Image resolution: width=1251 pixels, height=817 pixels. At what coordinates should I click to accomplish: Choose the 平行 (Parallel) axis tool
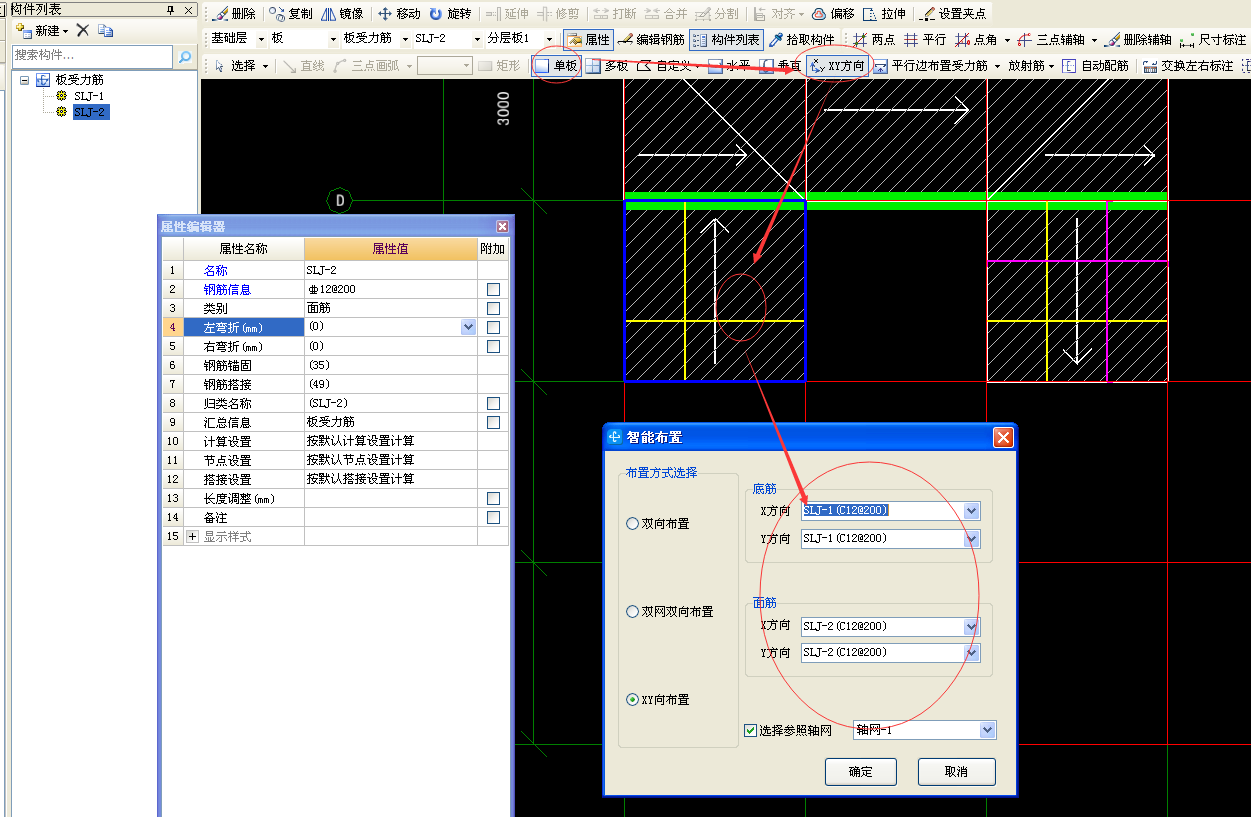coord(924,40)
